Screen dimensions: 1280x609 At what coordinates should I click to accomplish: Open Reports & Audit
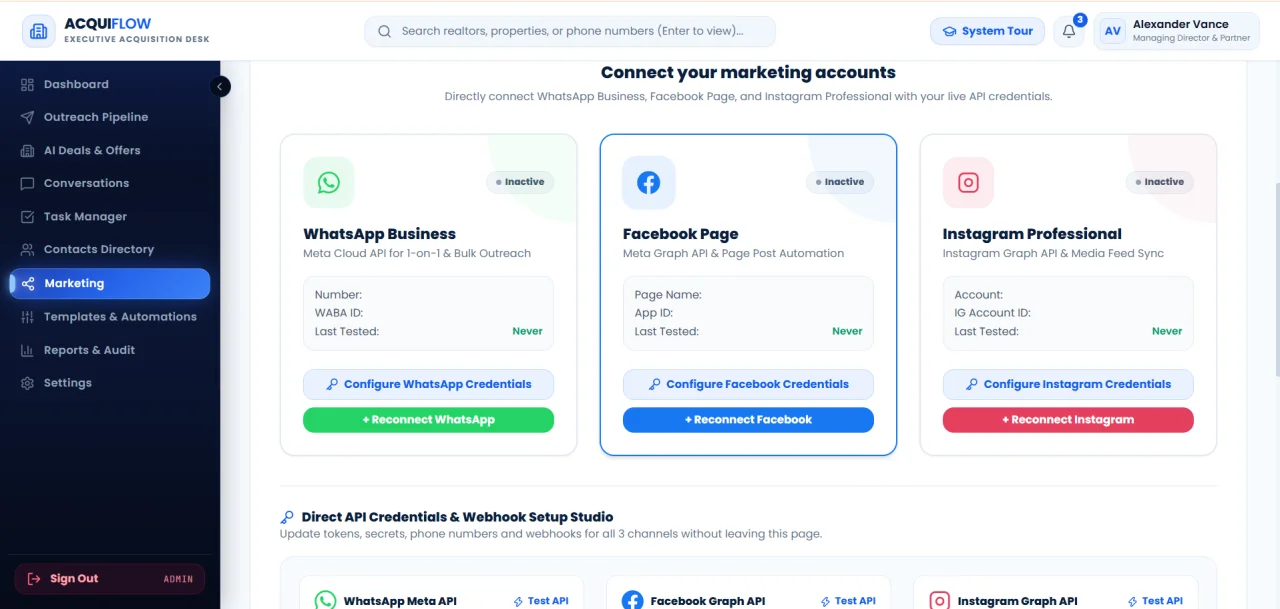click(x=110, y=350)
